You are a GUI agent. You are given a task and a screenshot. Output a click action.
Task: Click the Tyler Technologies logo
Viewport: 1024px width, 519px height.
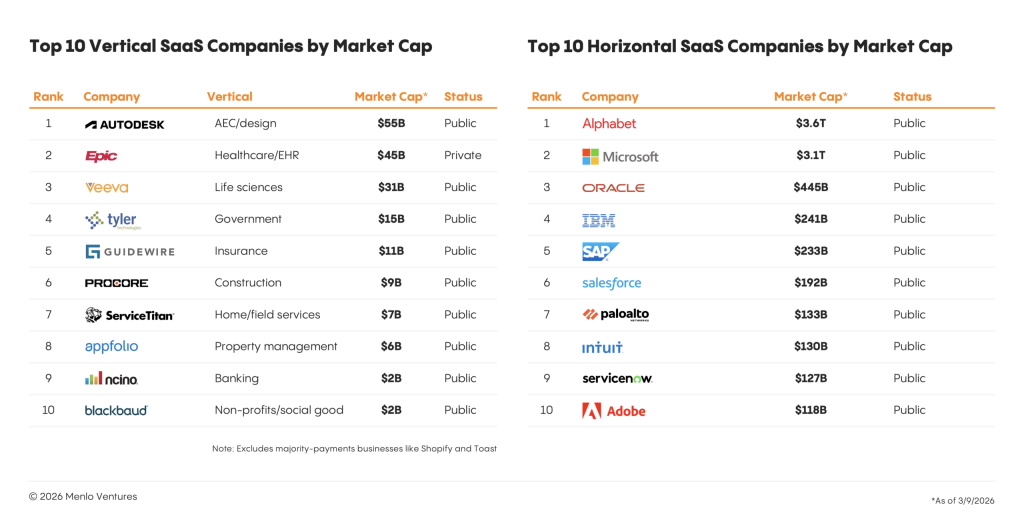111,220
